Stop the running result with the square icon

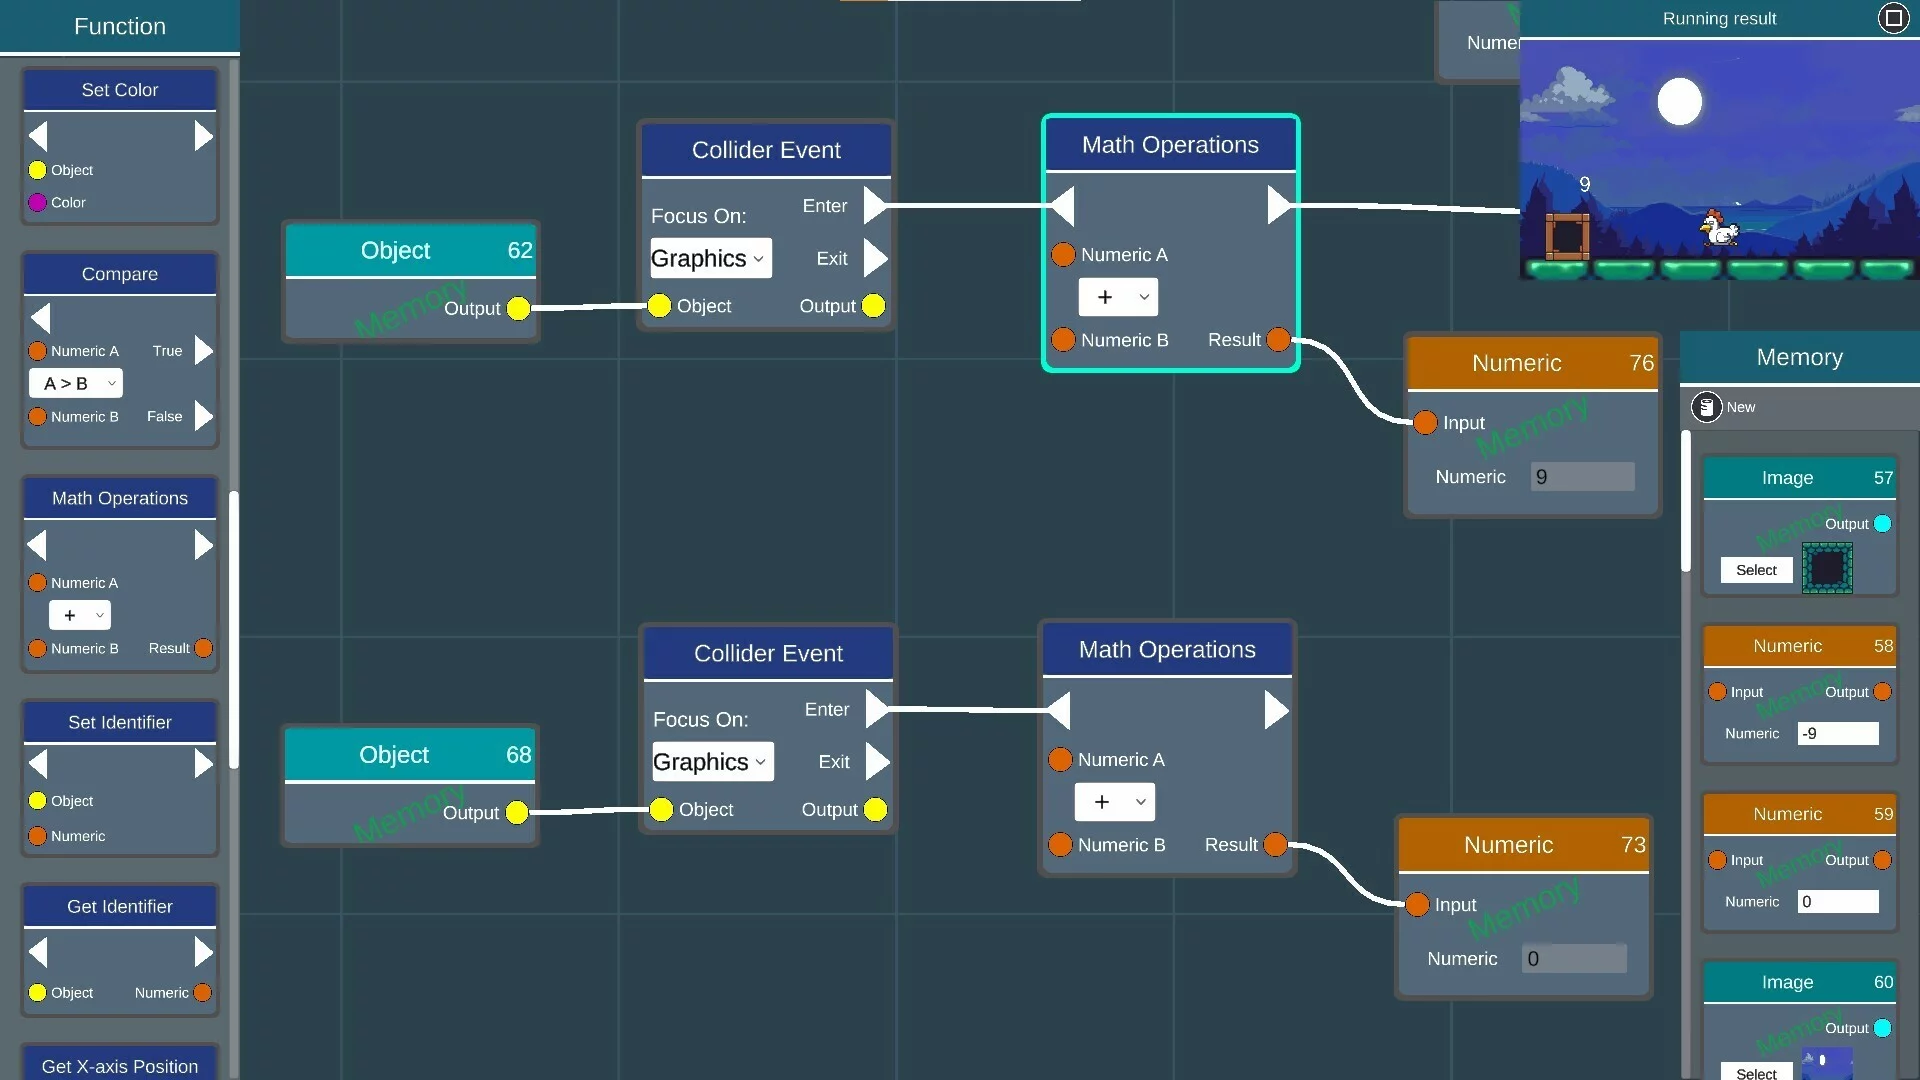pyautogui.click(x=1893, y=18)
